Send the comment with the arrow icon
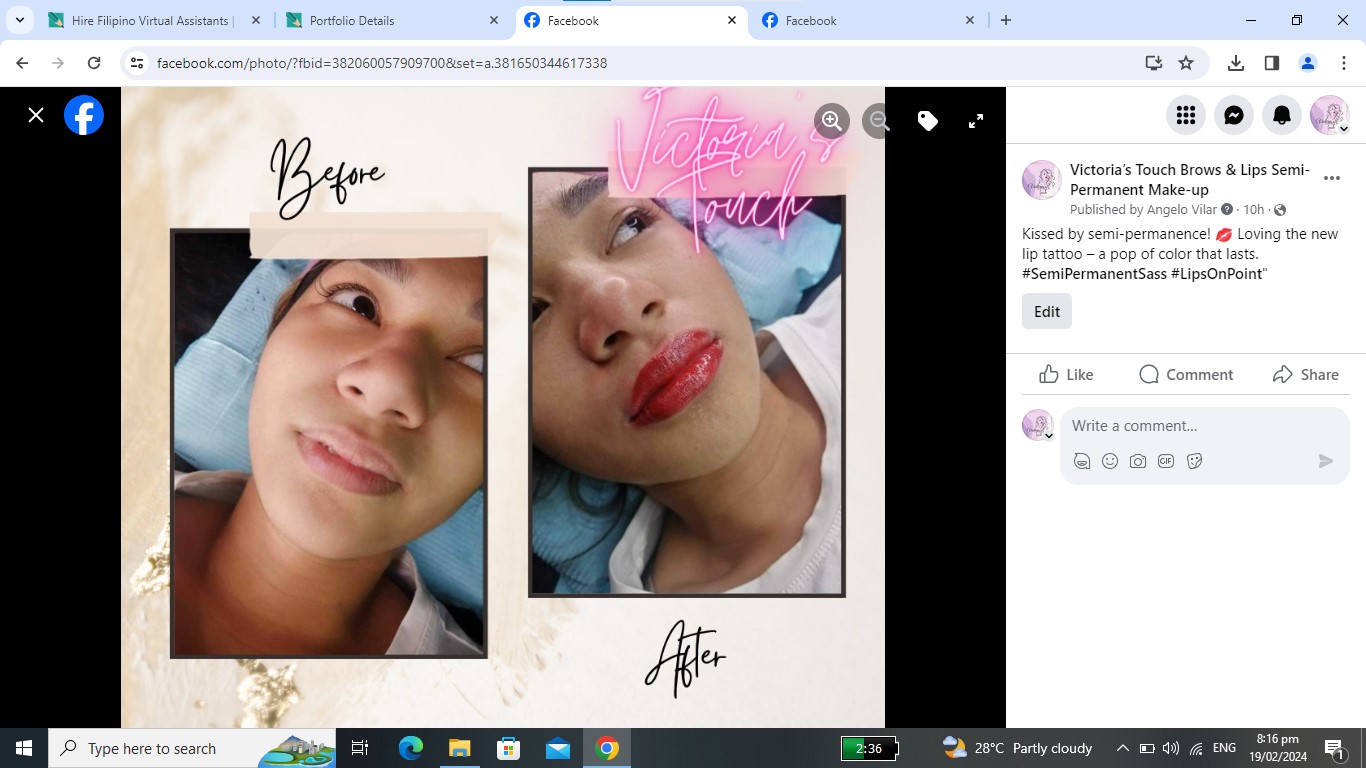This screenshot has width=1366, height=768. [1326, 461]
